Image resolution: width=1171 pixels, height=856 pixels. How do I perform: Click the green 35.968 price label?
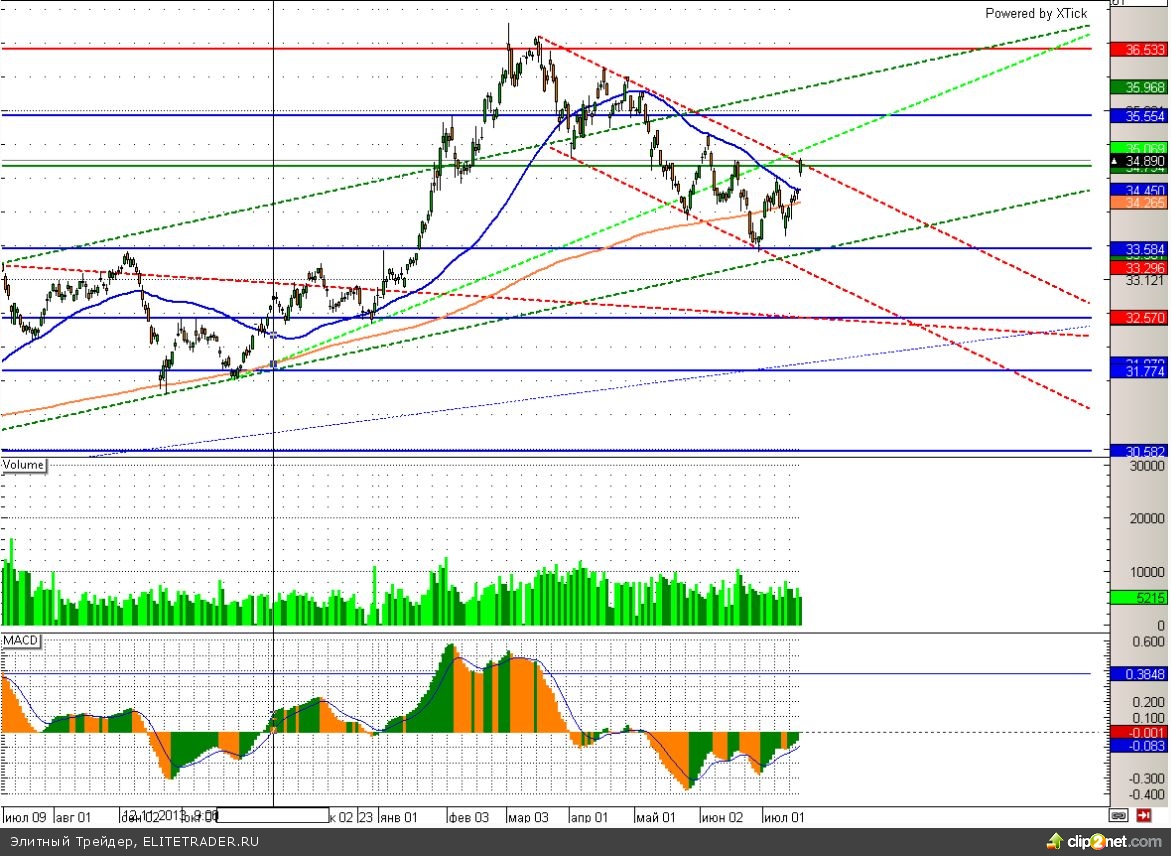click(1138, 87)
